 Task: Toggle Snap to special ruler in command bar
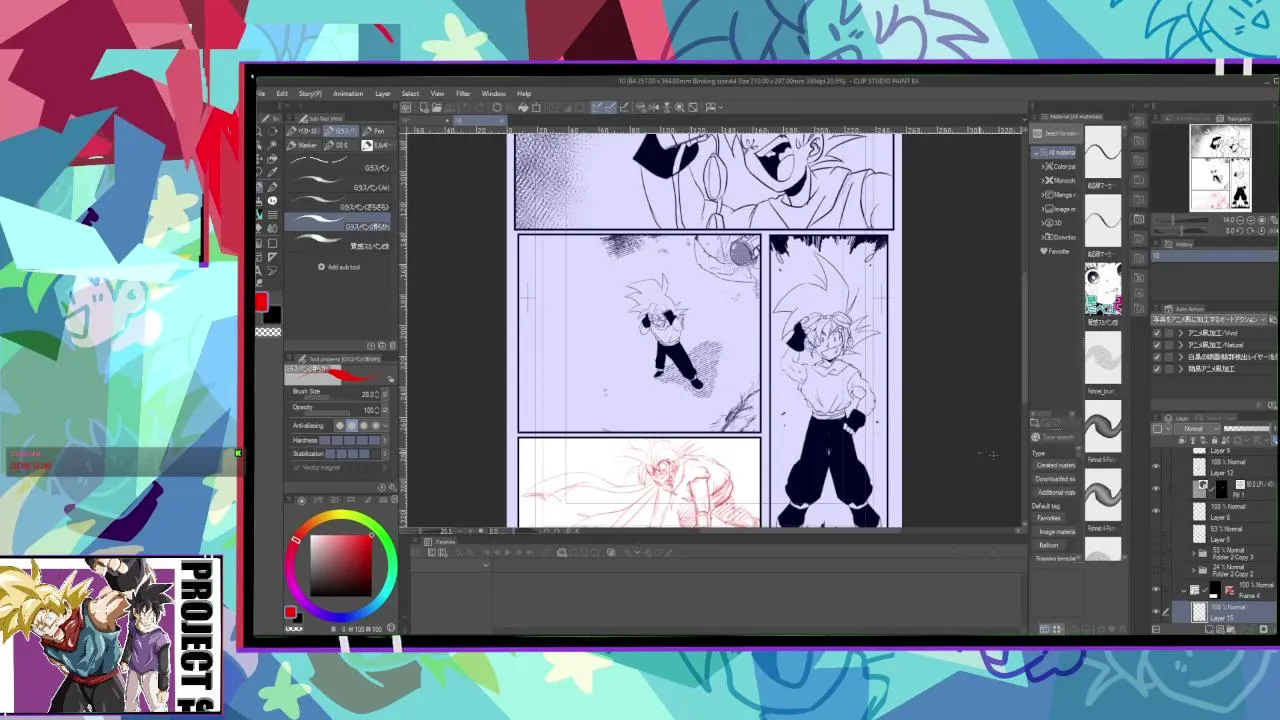coord(611,107)
